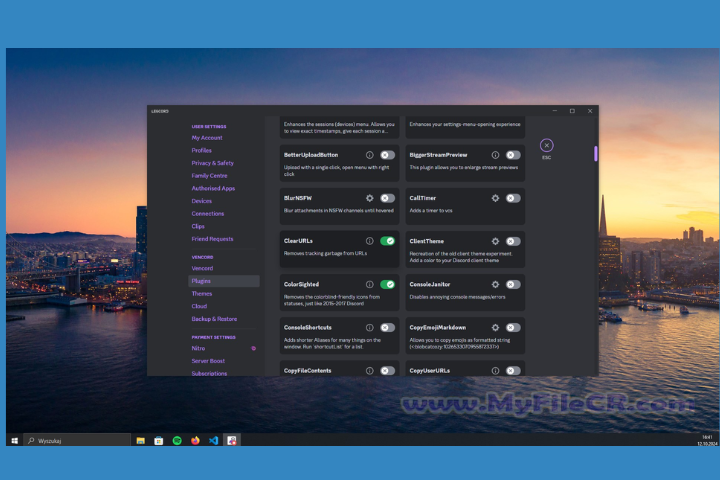This screenshot has width=720, height=480.
Task: Disable the ColorSighted plugin
Action: 388,284
